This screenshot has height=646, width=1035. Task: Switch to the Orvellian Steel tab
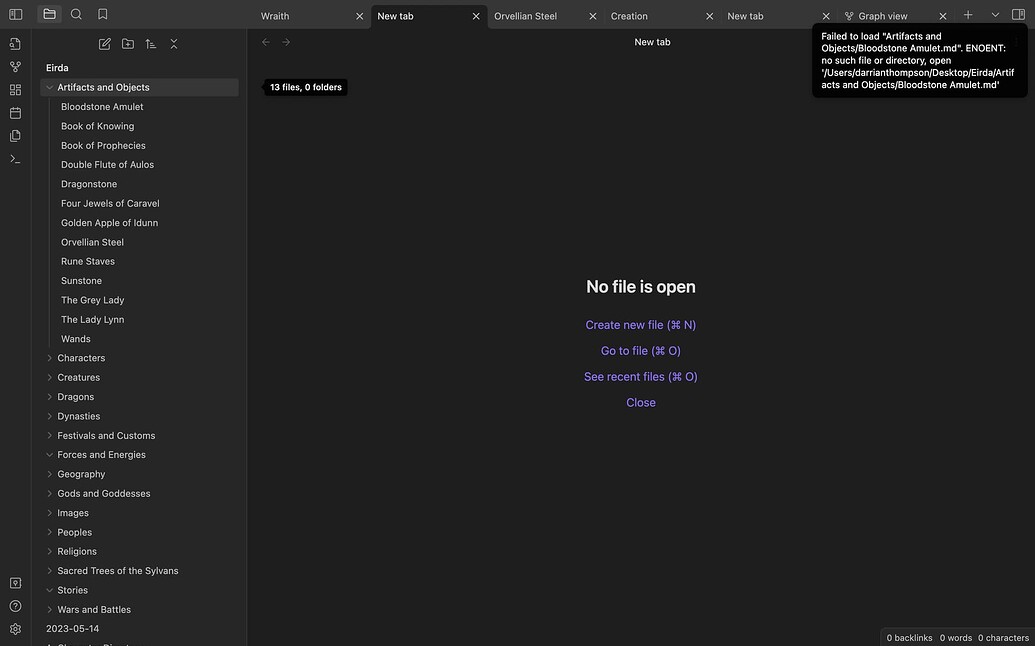coord(526,16)
